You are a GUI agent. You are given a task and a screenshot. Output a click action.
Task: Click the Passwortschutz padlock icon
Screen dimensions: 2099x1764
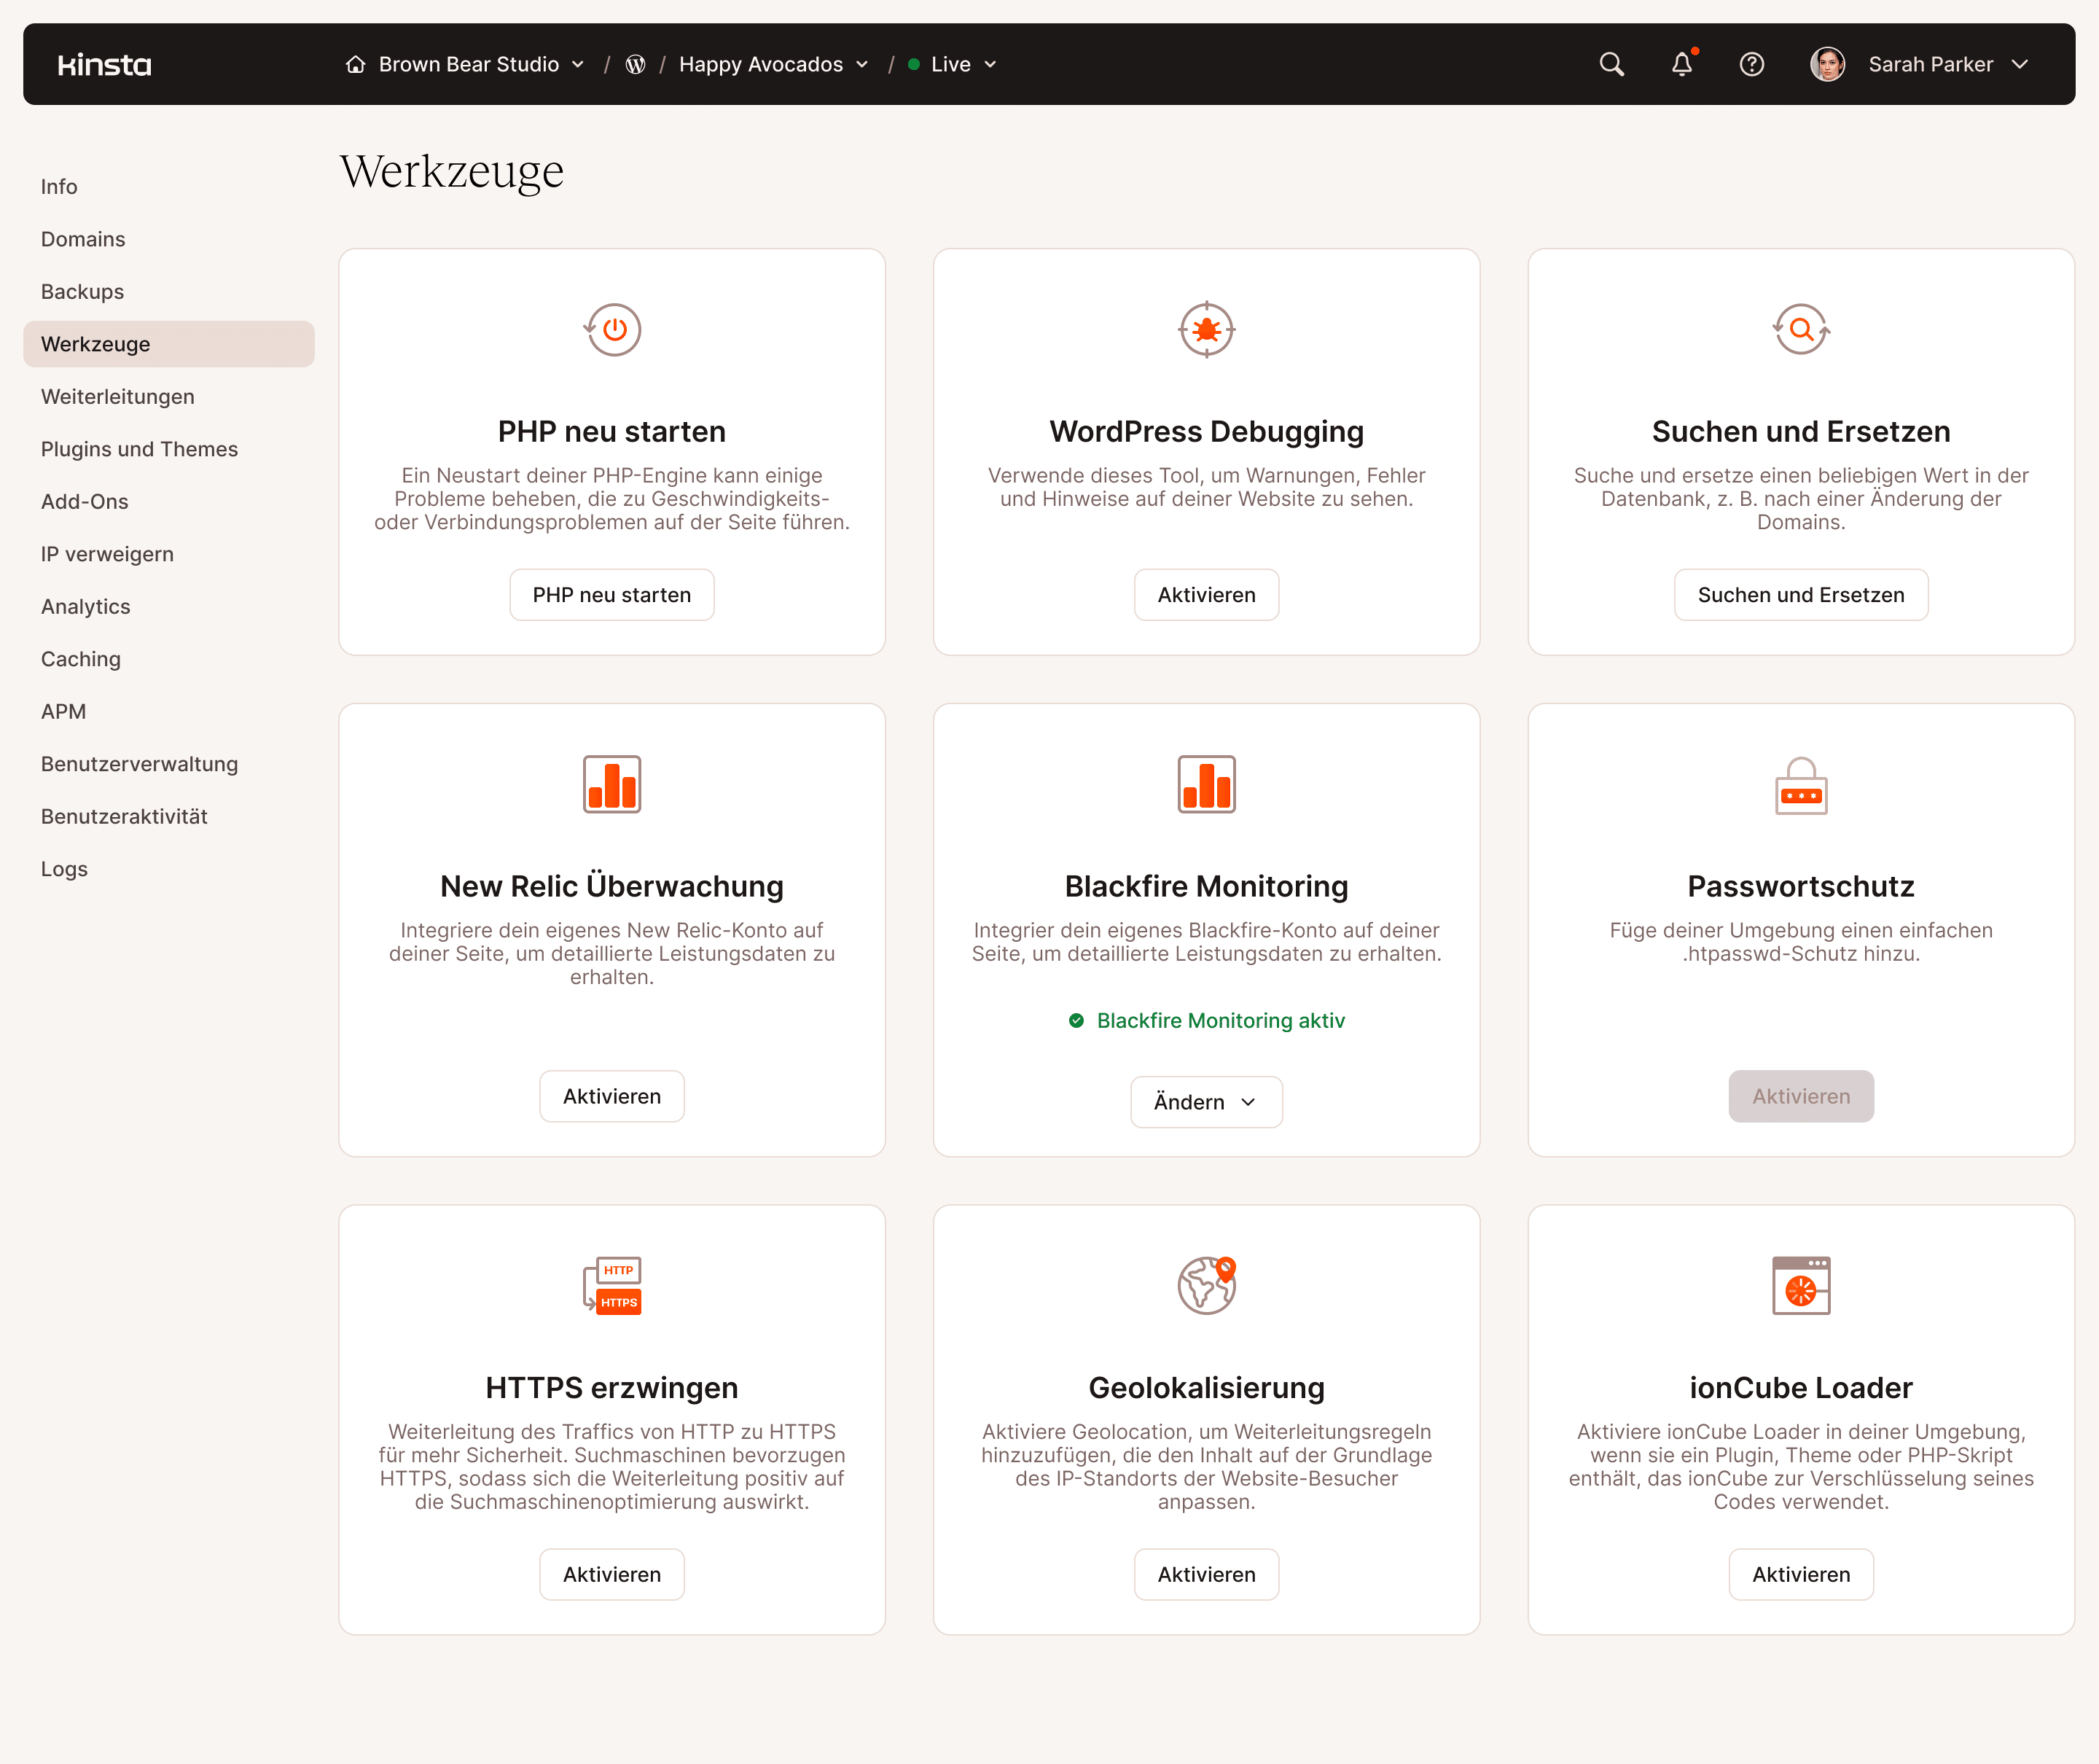(1800, 786)
